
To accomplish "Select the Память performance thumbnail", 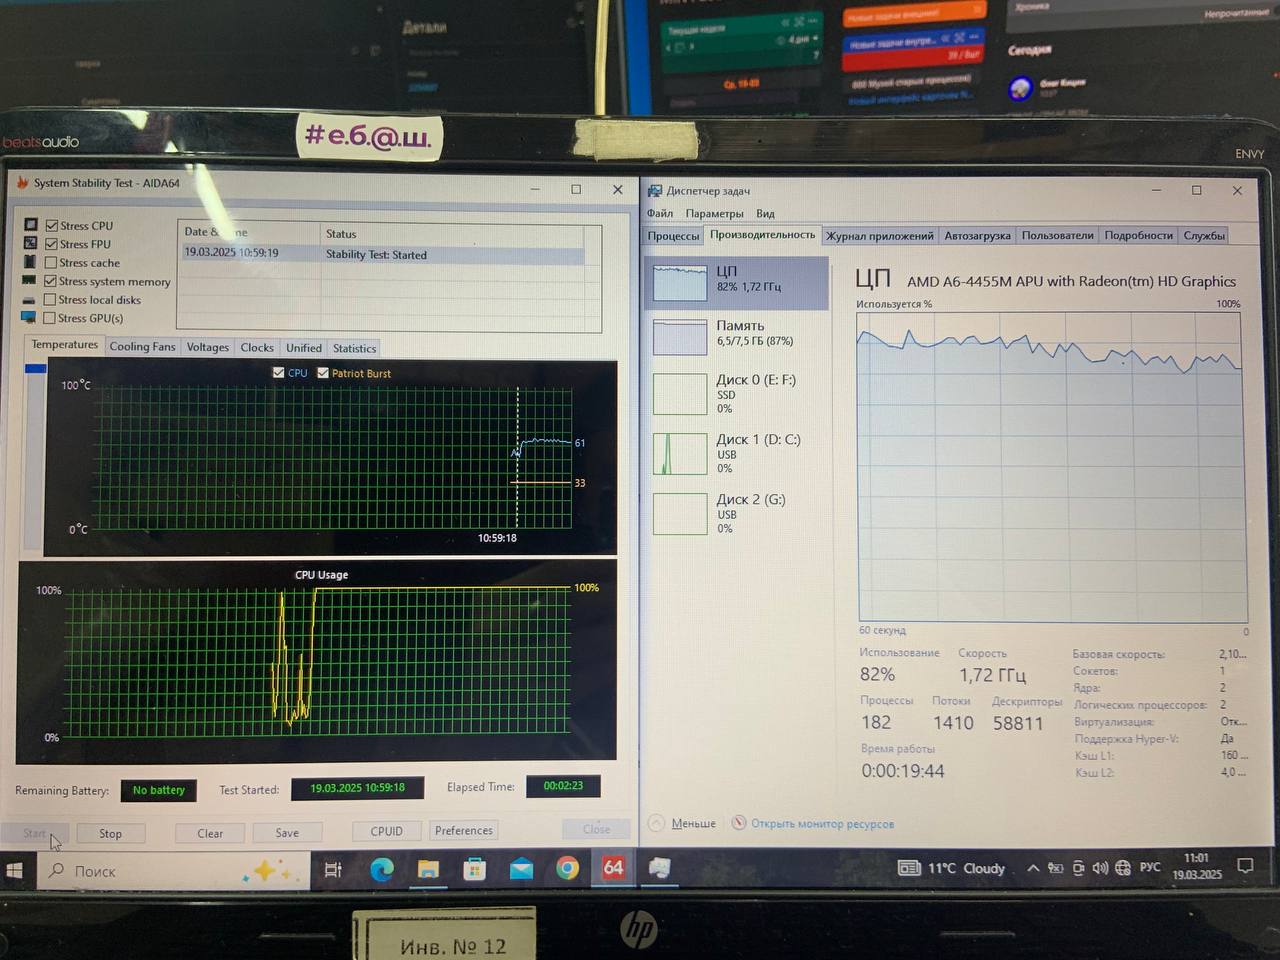I will [x=738, y=334].
